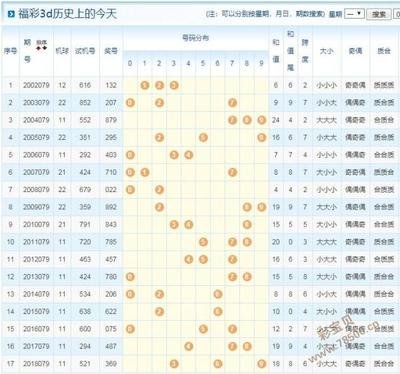Click the blue arrow icon beside 福彩3d历史上的今天
The width and height of the screenshot is (400, 374).
click(11, 14)
